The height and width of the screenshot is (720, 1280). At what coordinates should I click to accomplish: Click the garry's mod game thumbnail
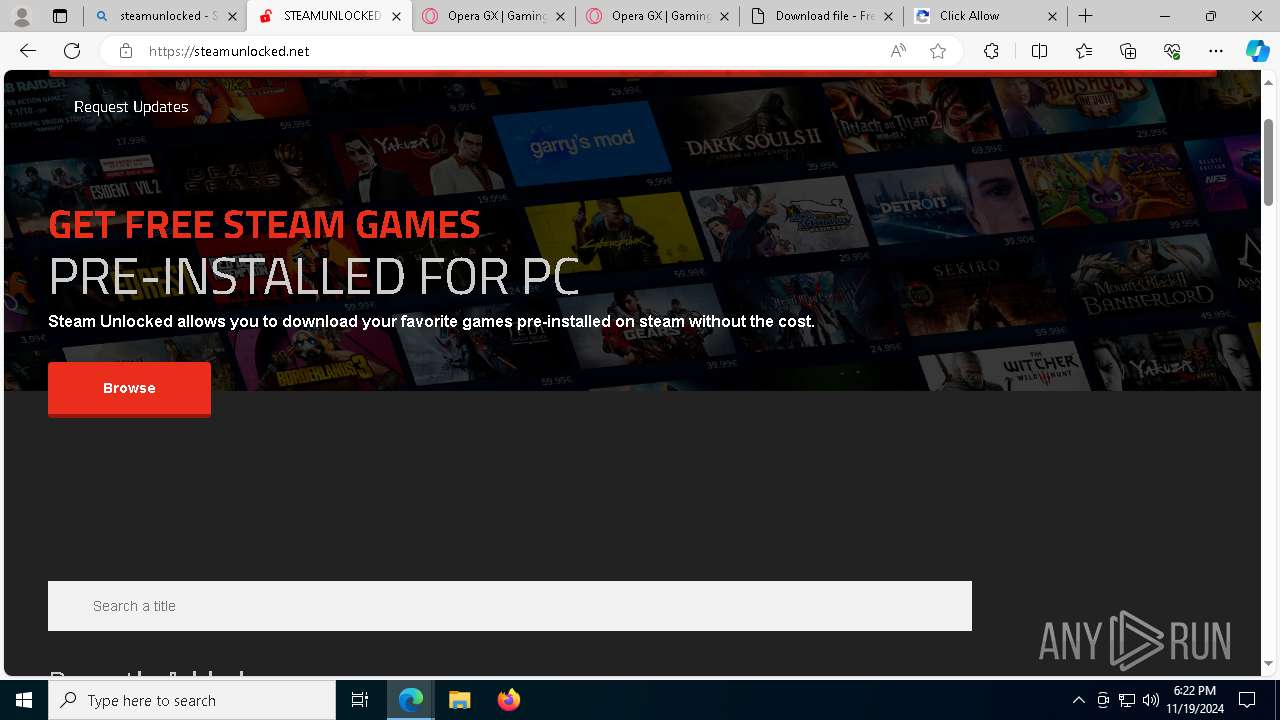pyautogui.click(x=582, y=144)
